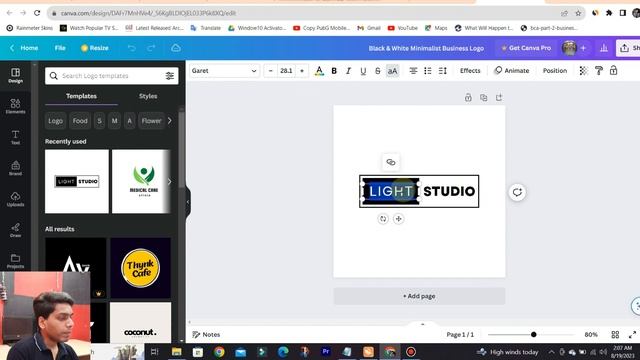Viewport: 640px width, 360px height.
Task: Click the add page icon above canvas
Action: [499, 98]
